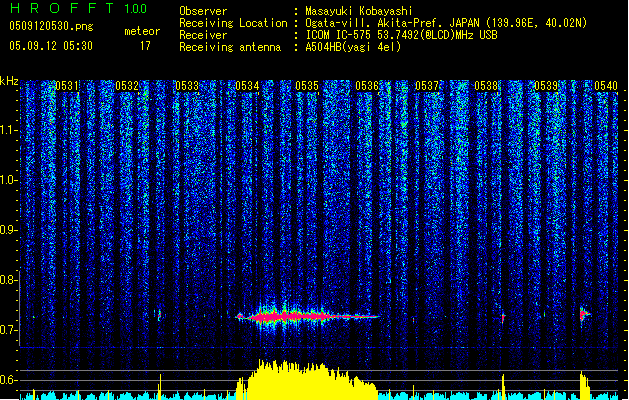Click the Observer label
Screen dimensions: 629x400
pyautogui.click(x=203, y=11)
